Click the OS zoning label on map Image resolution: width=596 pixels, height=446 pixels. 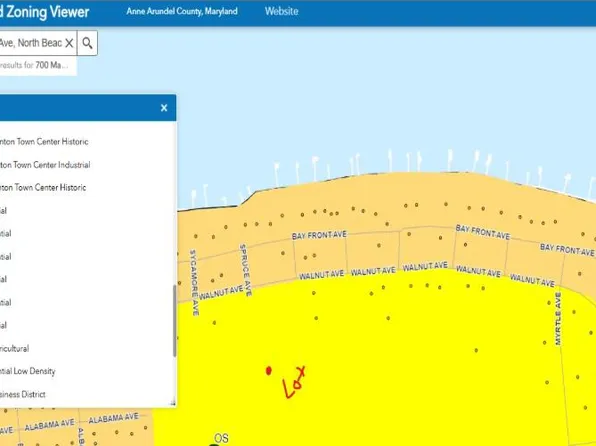221,438
